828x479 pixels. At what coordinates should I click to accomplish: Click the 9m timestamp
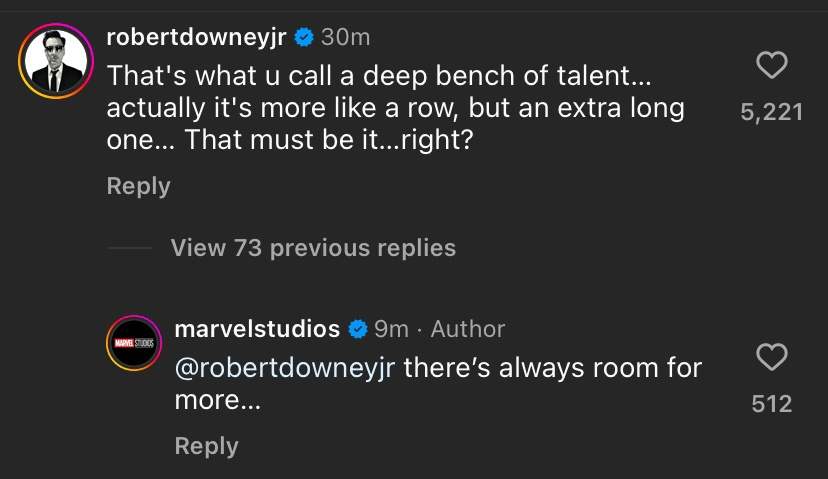point(392,328)
